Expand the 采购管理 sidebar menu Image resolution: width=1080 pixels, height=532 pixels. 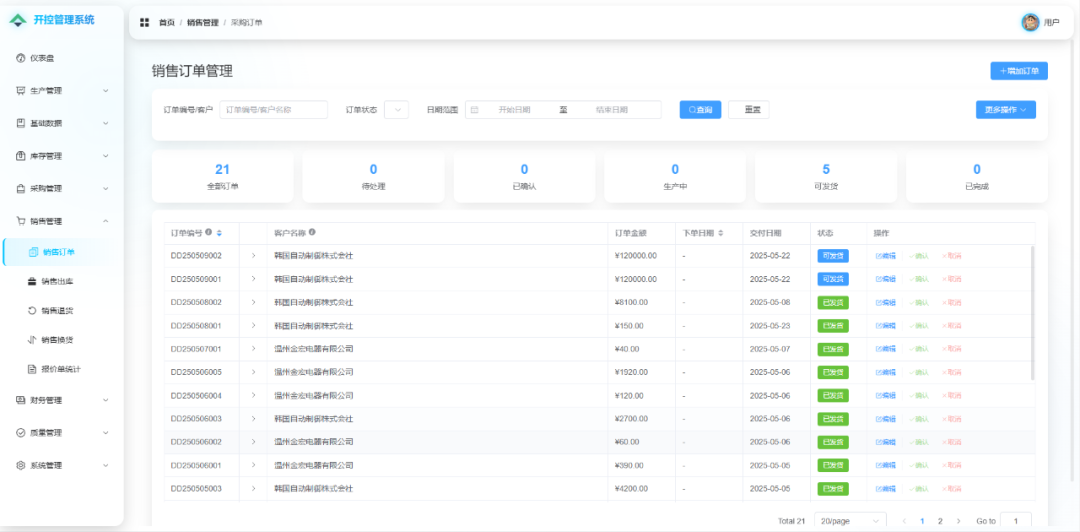(x=62, y=188)
